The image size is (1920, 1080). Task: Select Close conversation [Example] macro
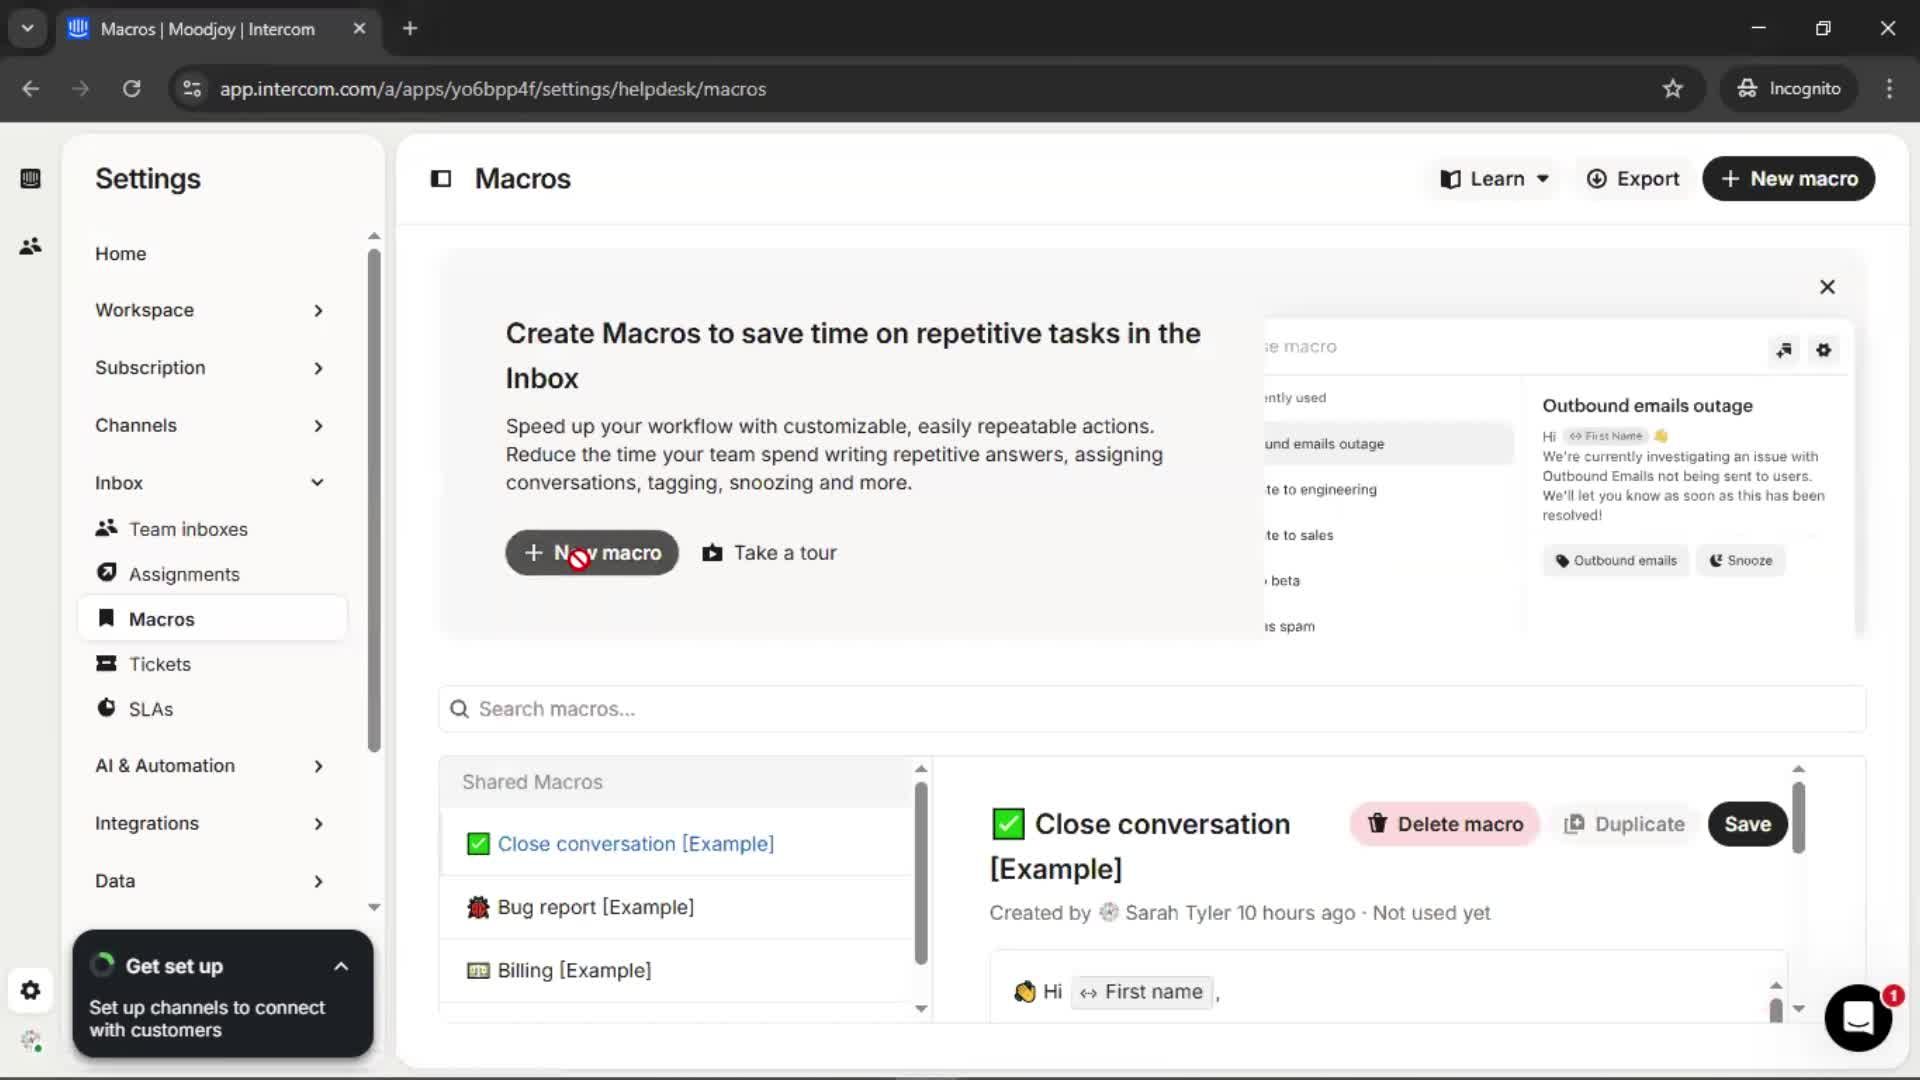click(676, 844)
